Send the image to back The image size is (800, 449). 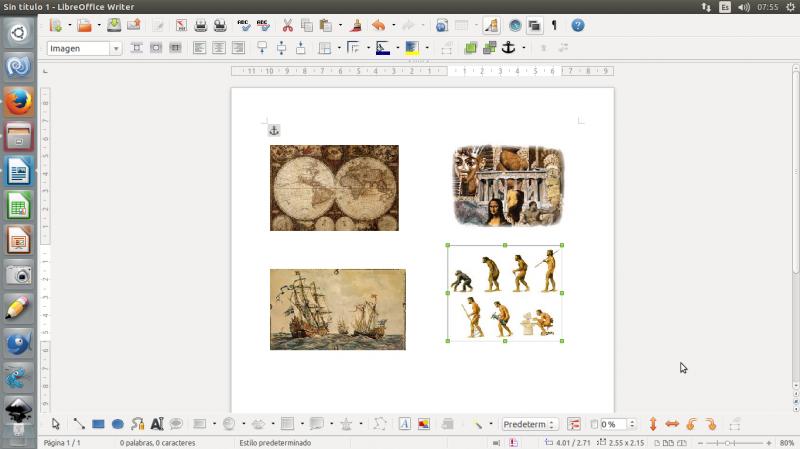490,48
